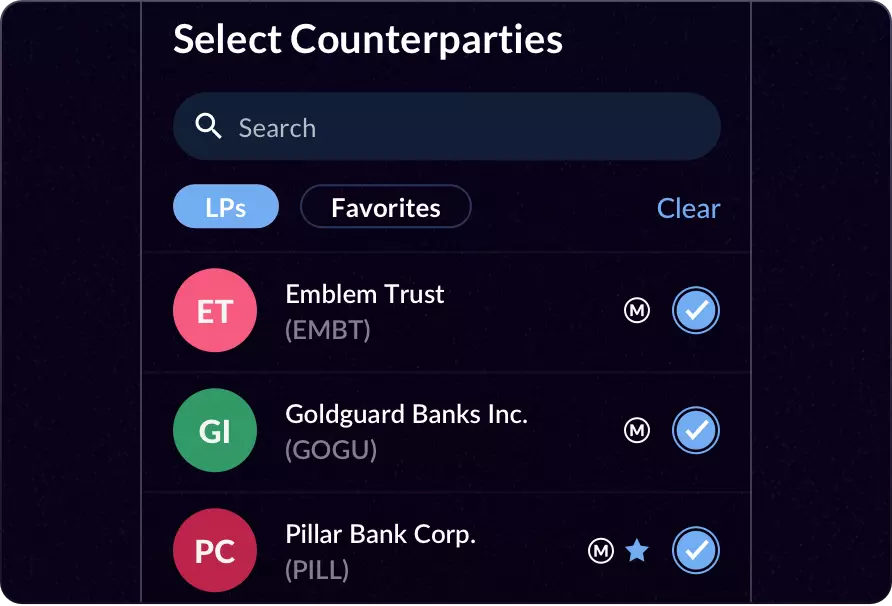
Task: Select the Pillar Bank Corp. row
Action: 430,550
